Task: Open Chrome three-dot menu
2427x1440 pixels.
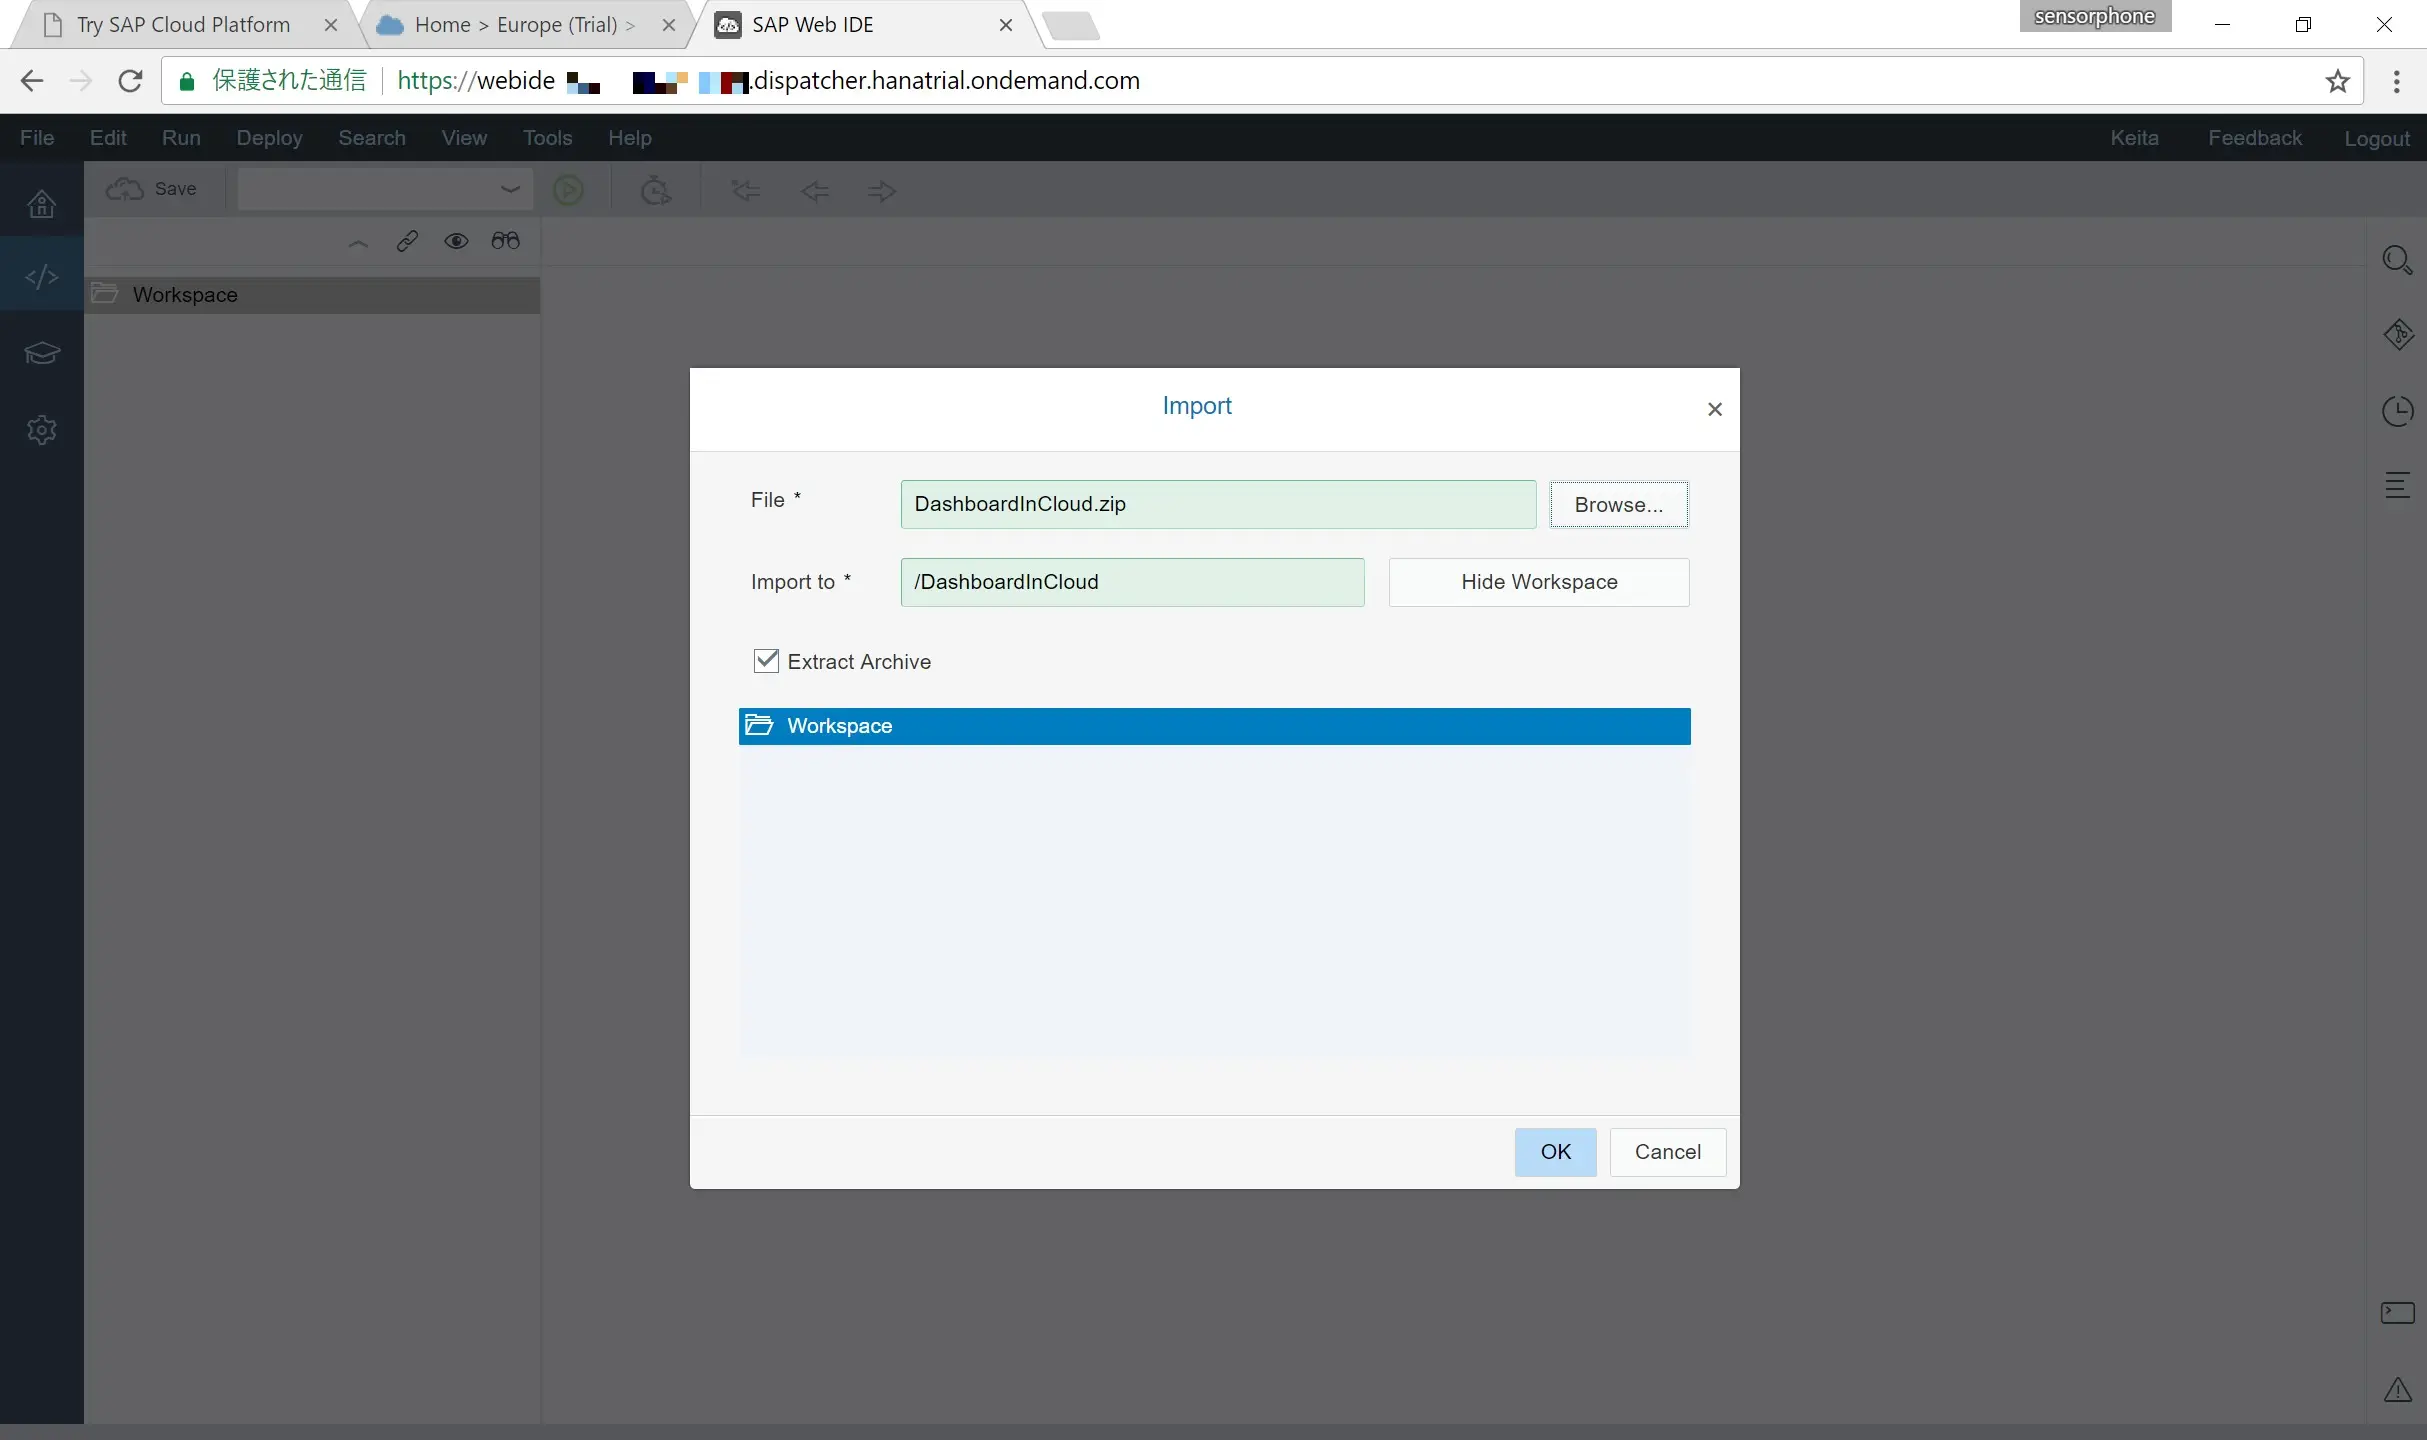Action: (x=2396, y=81)
